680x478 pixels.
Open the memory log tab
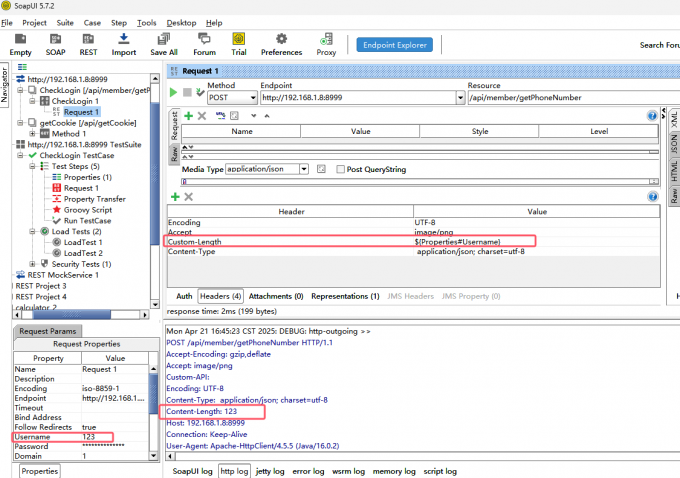click(x=394, y=471)
